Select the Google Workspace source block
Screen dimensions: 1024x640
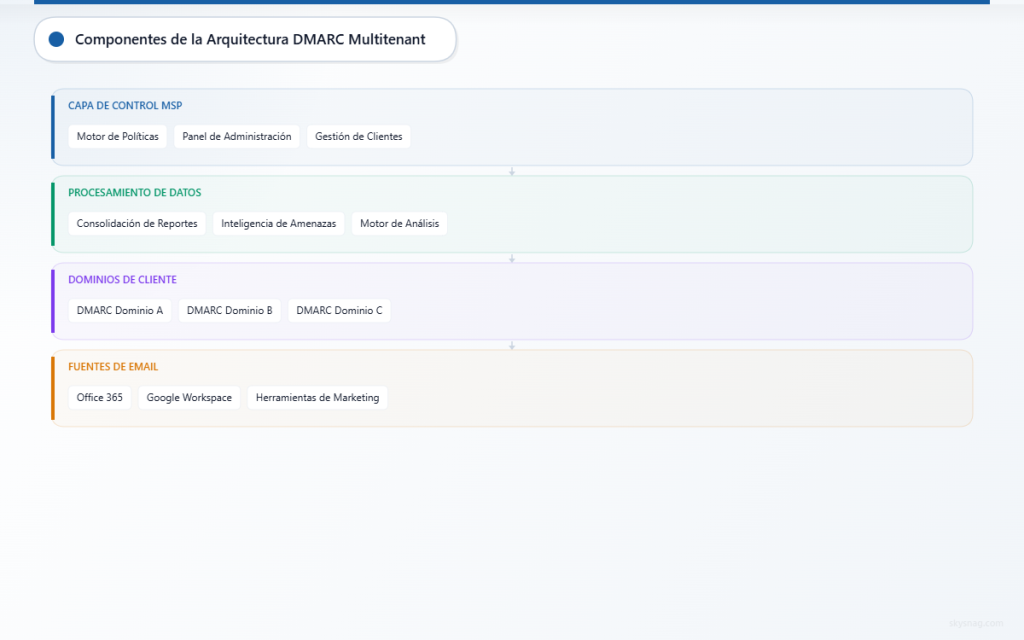tap(189, 397)
